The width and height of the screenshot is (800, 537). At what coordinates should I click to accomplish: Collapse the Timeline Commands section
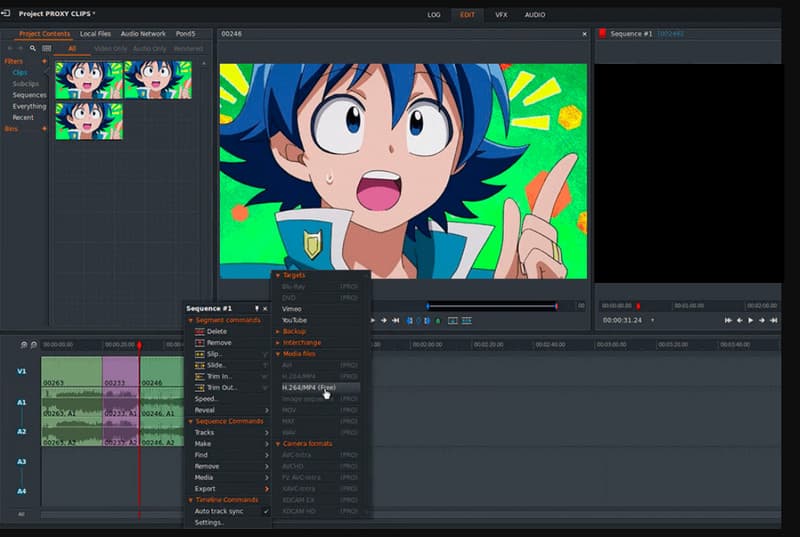[x=191, y=500]
